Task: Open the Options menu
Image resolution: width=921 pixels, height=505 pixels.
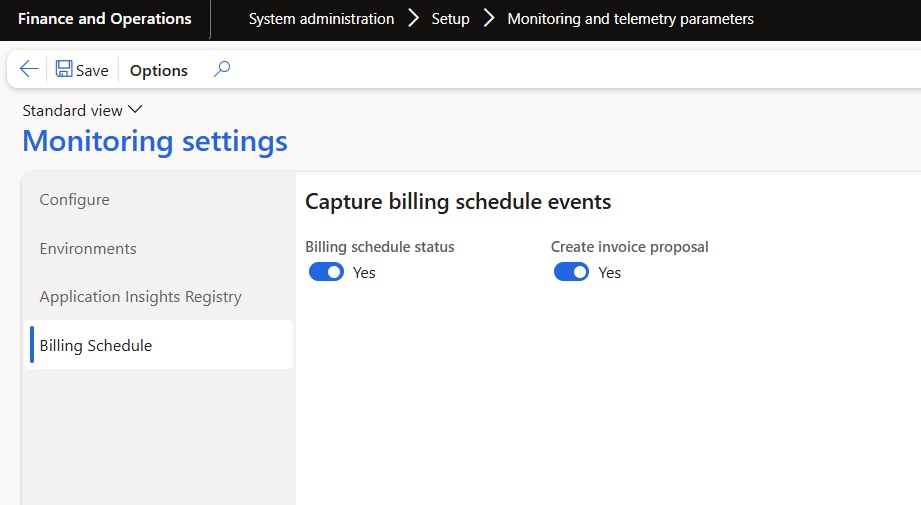Action: tap(159, 70)
